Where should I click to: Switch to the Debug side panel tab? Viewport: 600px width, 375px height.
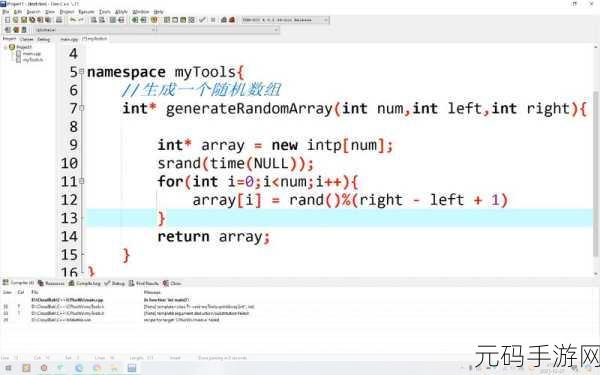44,39
